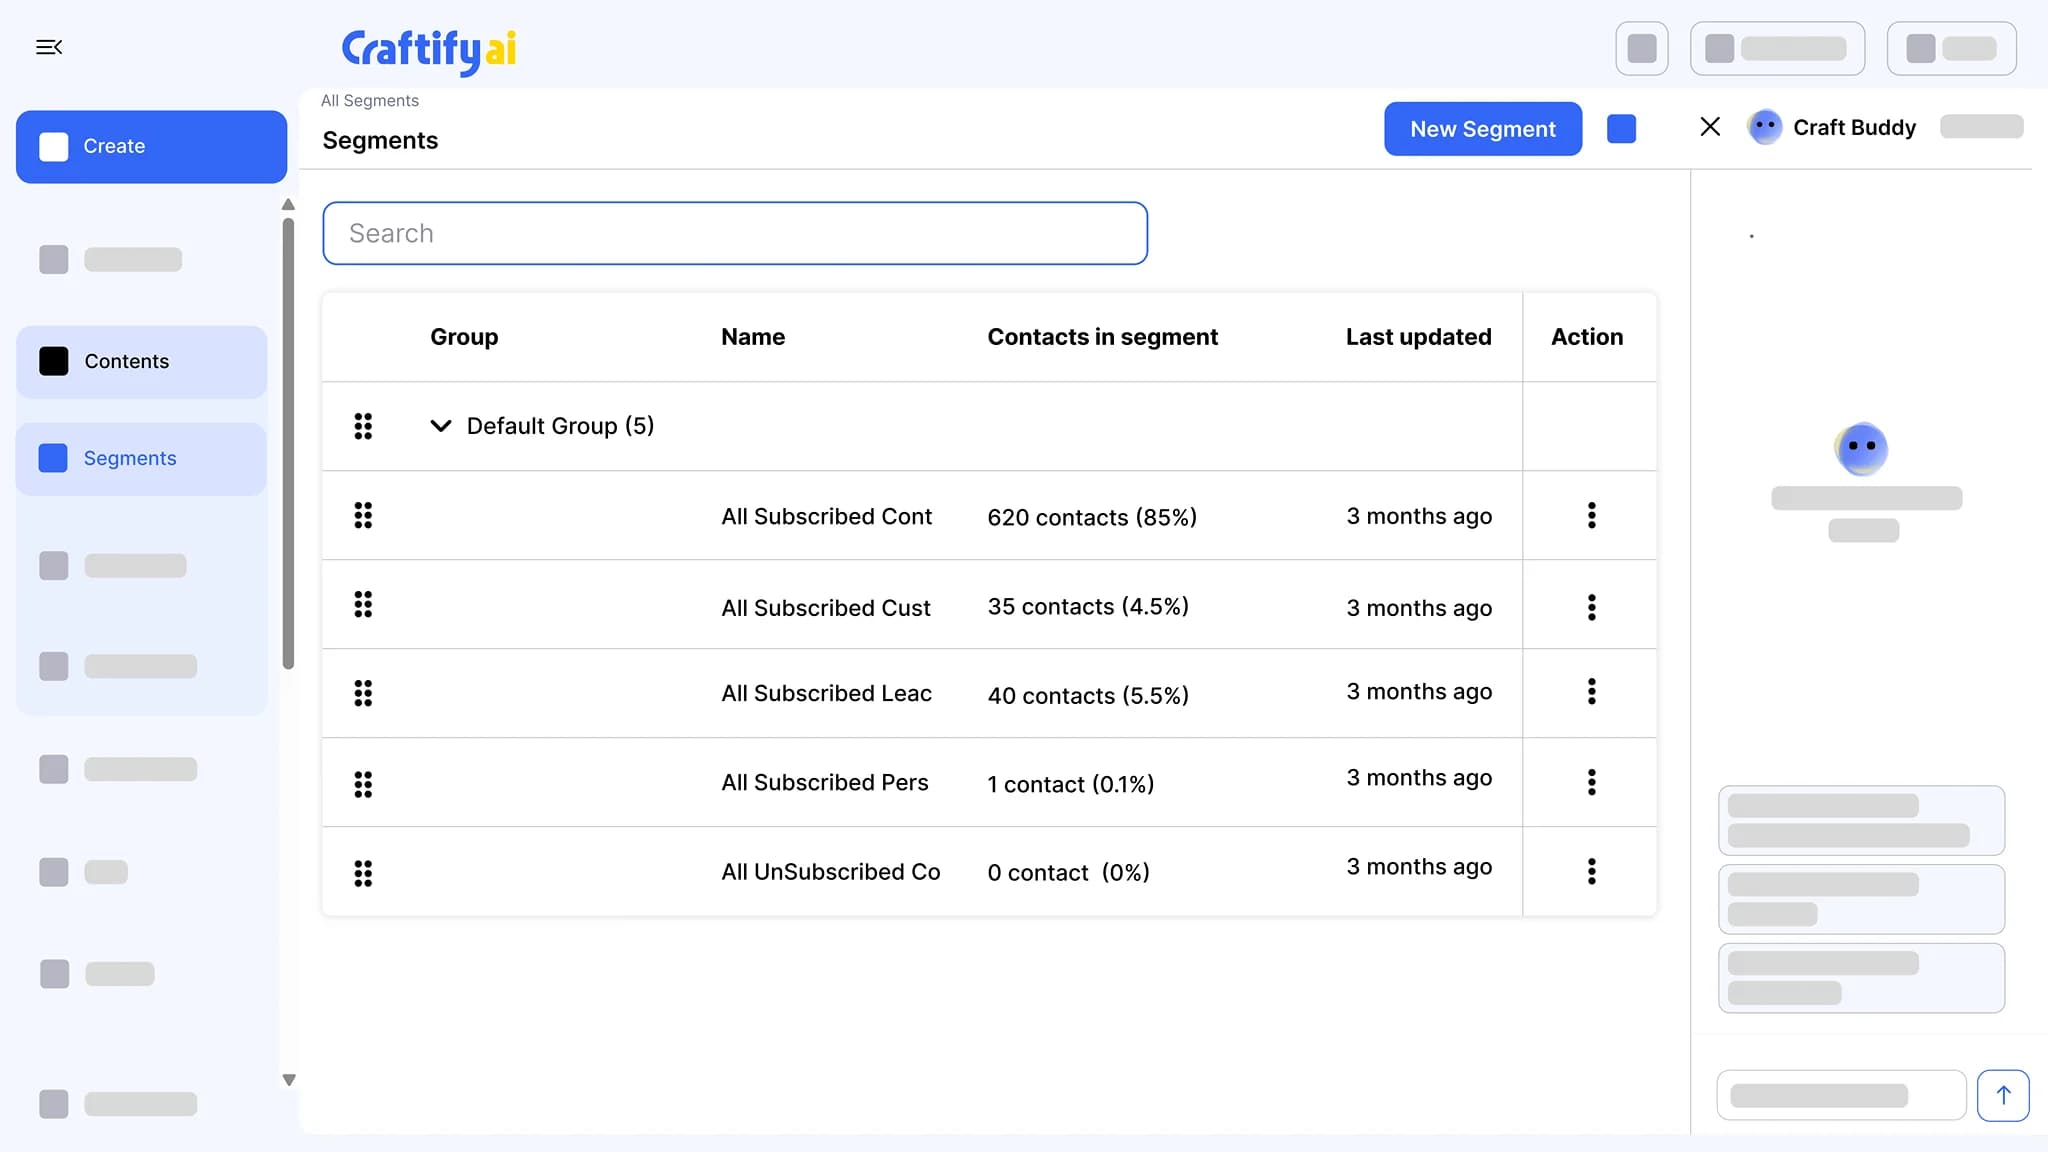Grab the drag handle of Default Group row
Viewport: 2048px width, 1152px height.
click(x=363, y=426)
